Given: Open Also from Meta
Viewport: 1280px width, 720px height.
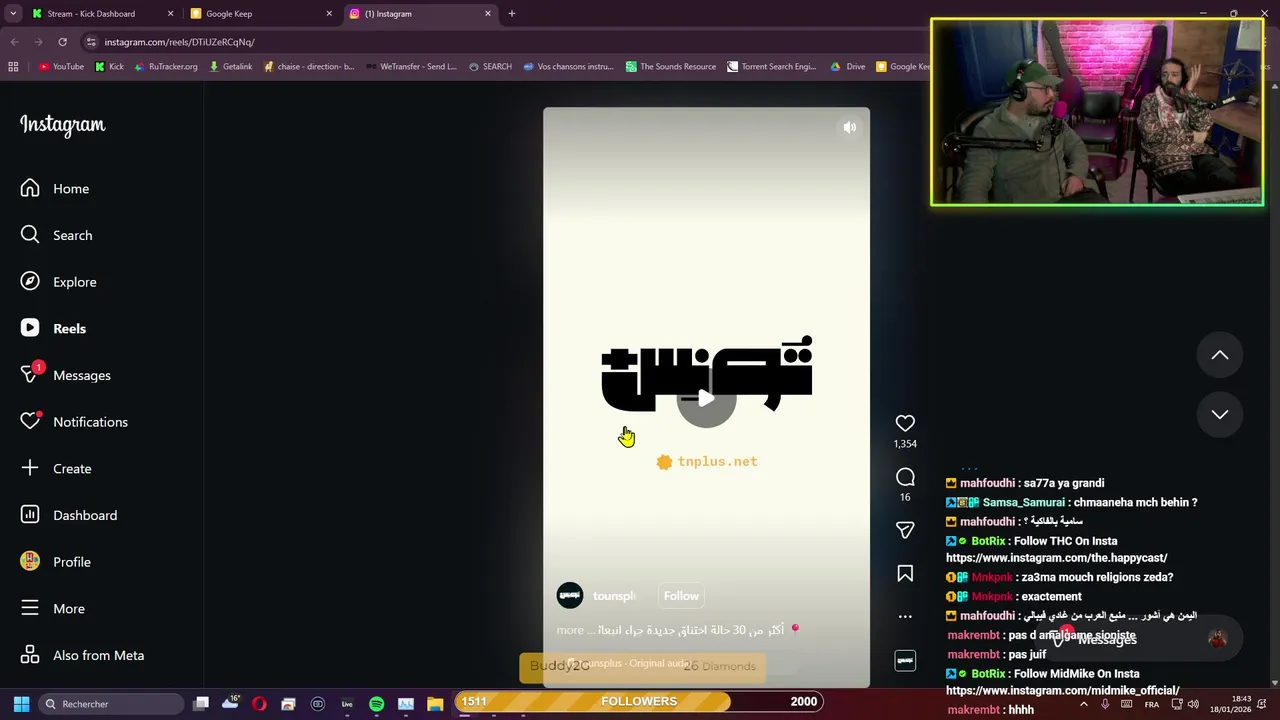Looking at the screenshot, I should click(83, 655).
